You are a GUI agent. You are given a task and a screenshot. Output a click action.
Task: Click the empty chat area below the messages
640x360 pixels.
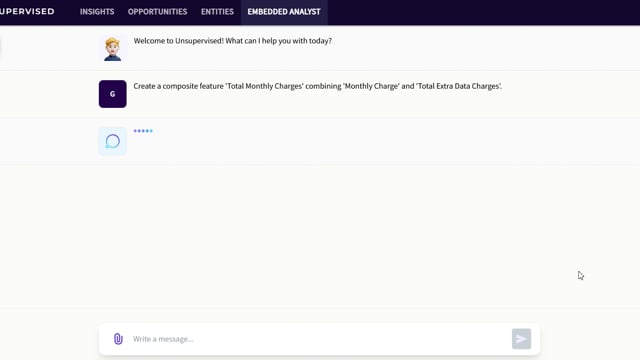[x=320, y=235]
